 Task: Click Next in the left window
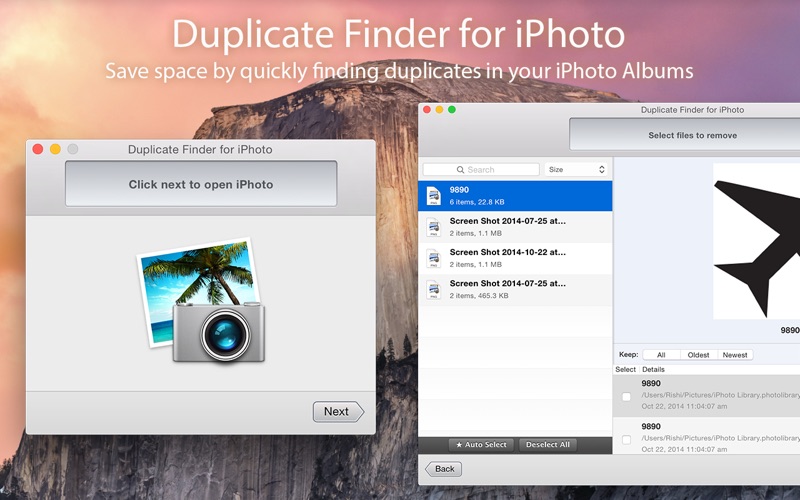(338, 411)
